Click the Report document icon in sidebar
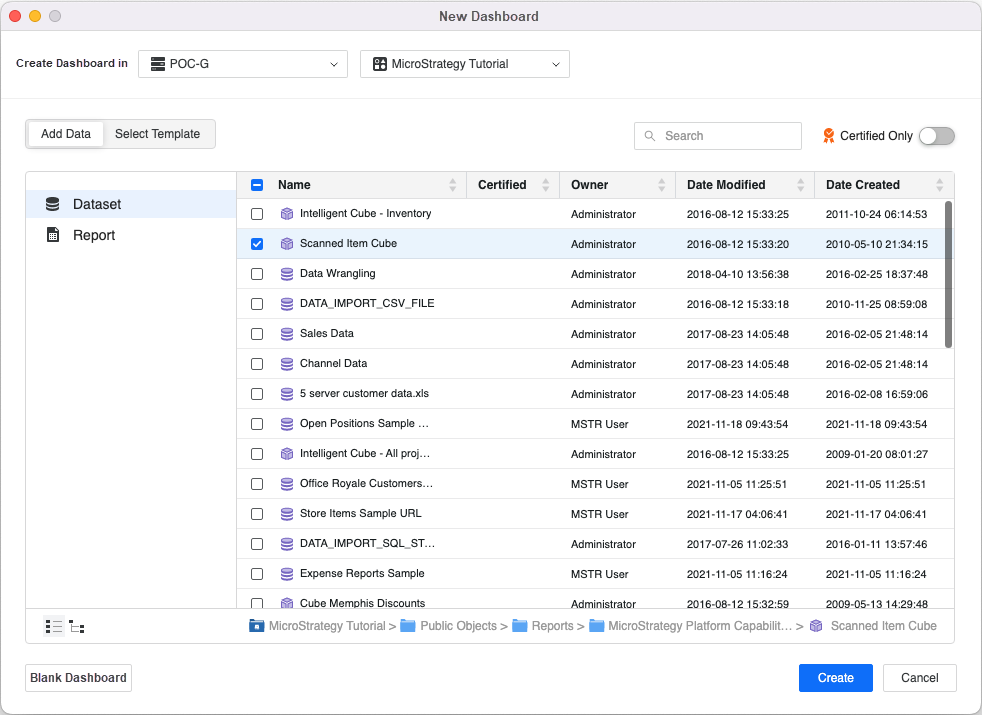Screen dimensions: 982x715 (x=53, y=235)
